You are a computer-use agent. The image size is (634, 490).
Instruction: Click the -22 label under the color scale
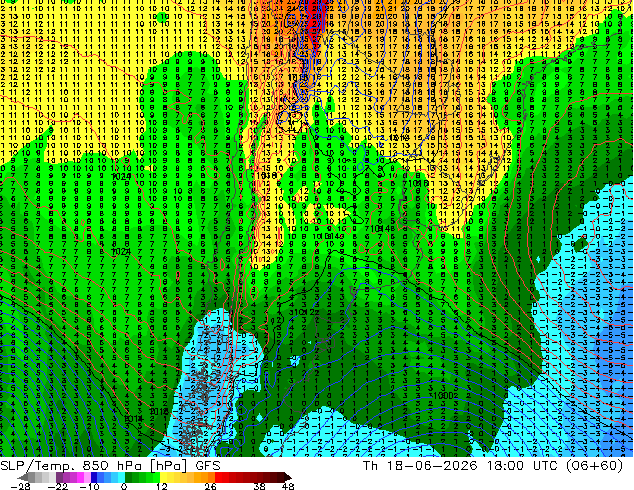coord(58,486)
